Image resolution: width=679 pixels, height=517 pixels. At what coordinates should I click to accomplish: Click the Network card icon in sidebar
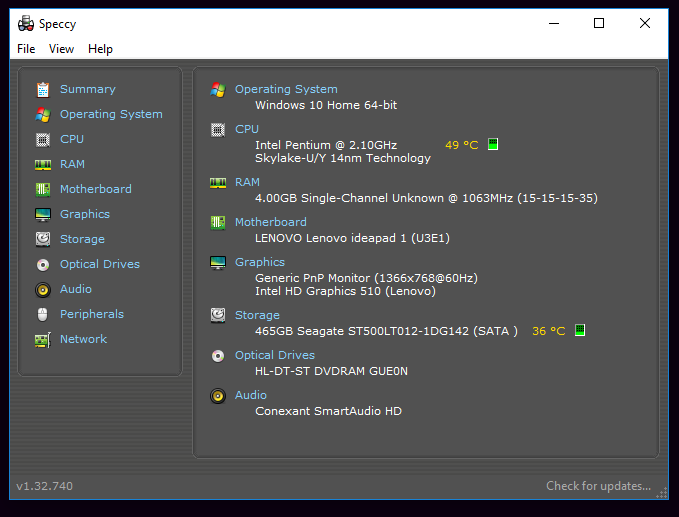(x=42, y=339)
